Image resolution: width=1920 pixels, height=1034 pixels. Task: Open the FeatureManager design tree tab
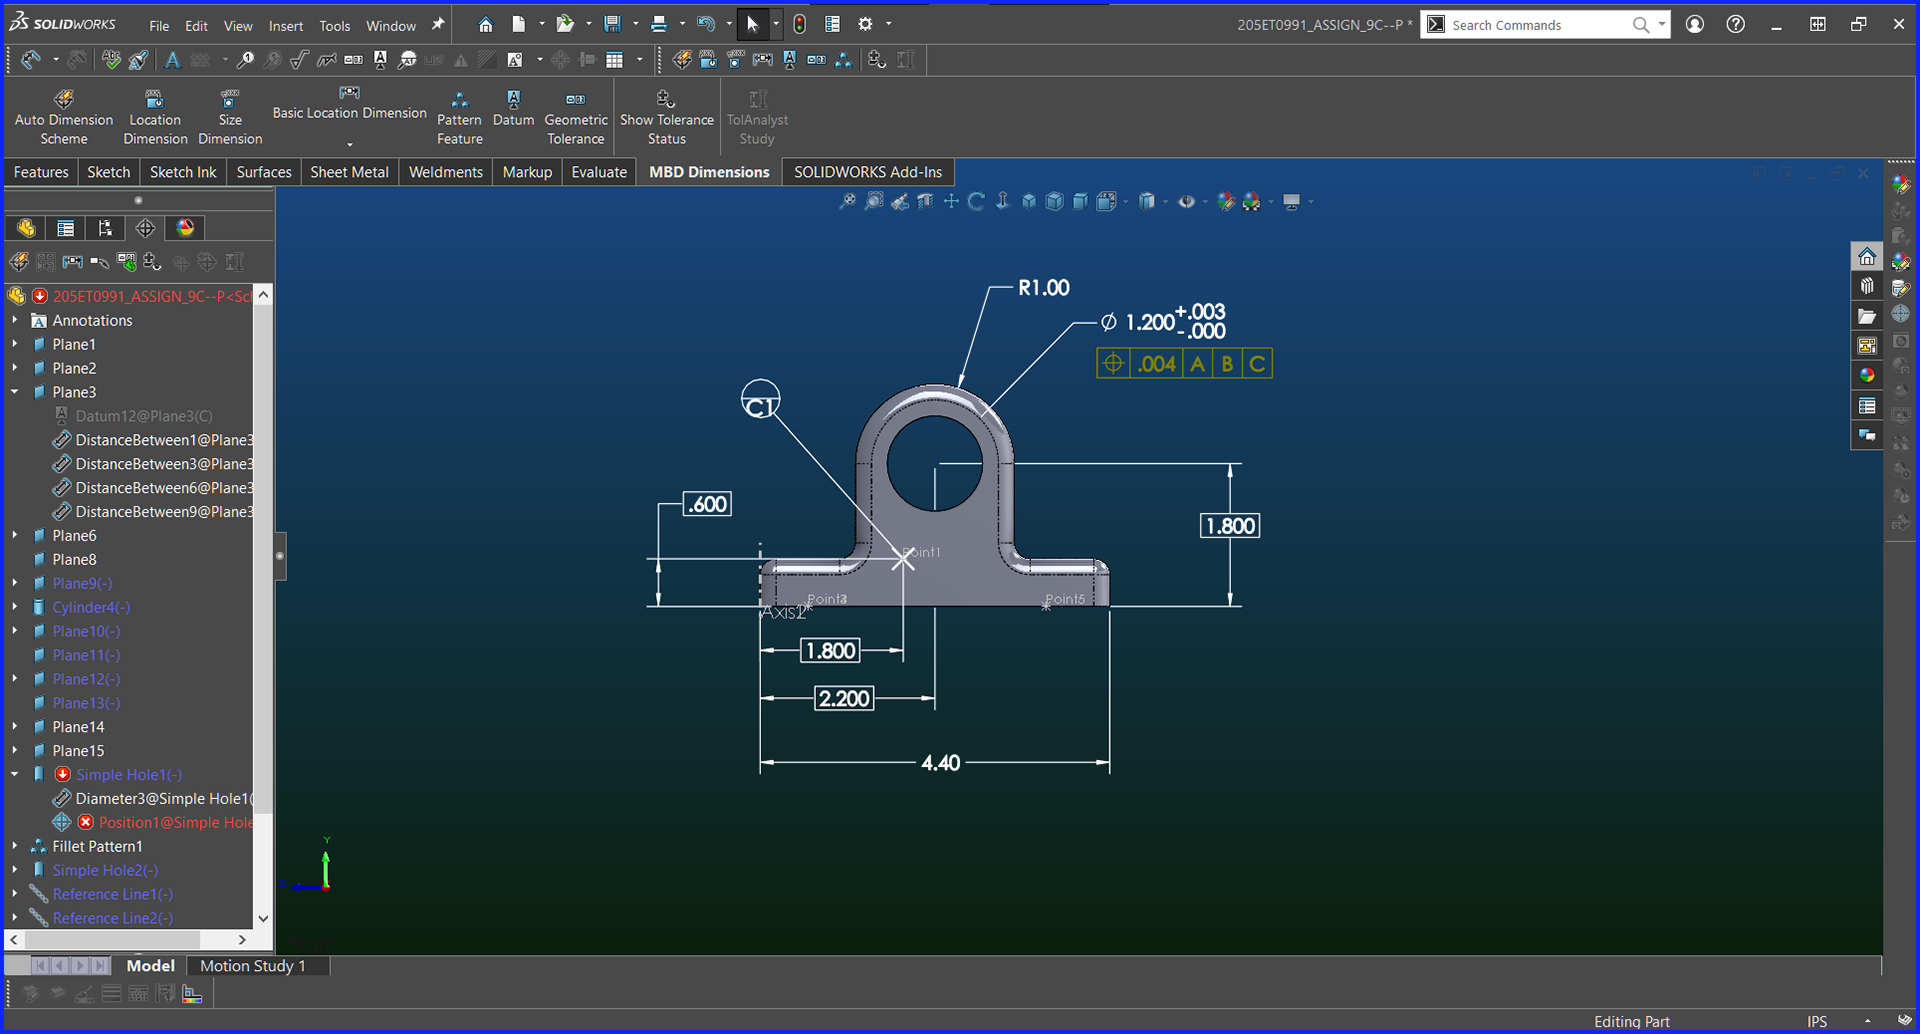point(26,228)
